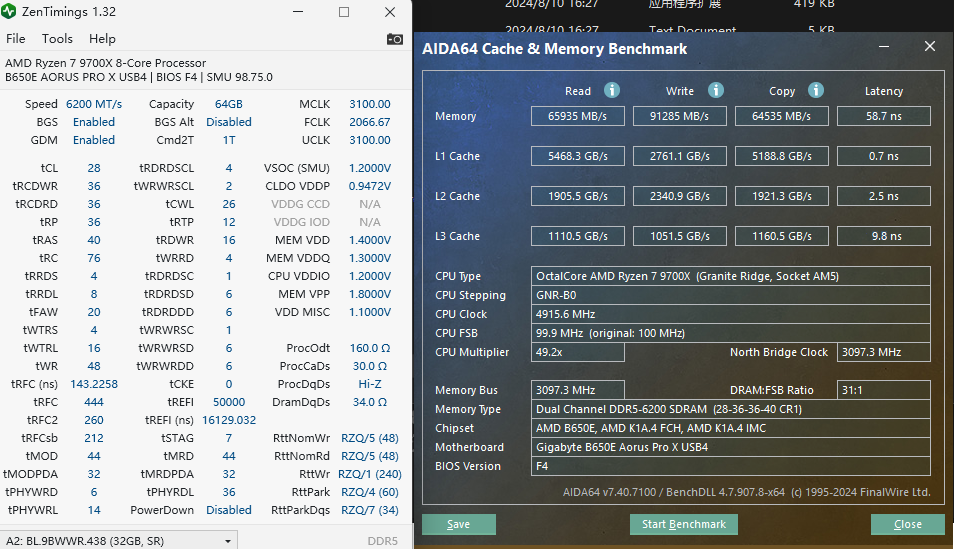The image size is (954, 549).
Task: Maximize the ZenTimings window
Action: (x=344, y=12)
